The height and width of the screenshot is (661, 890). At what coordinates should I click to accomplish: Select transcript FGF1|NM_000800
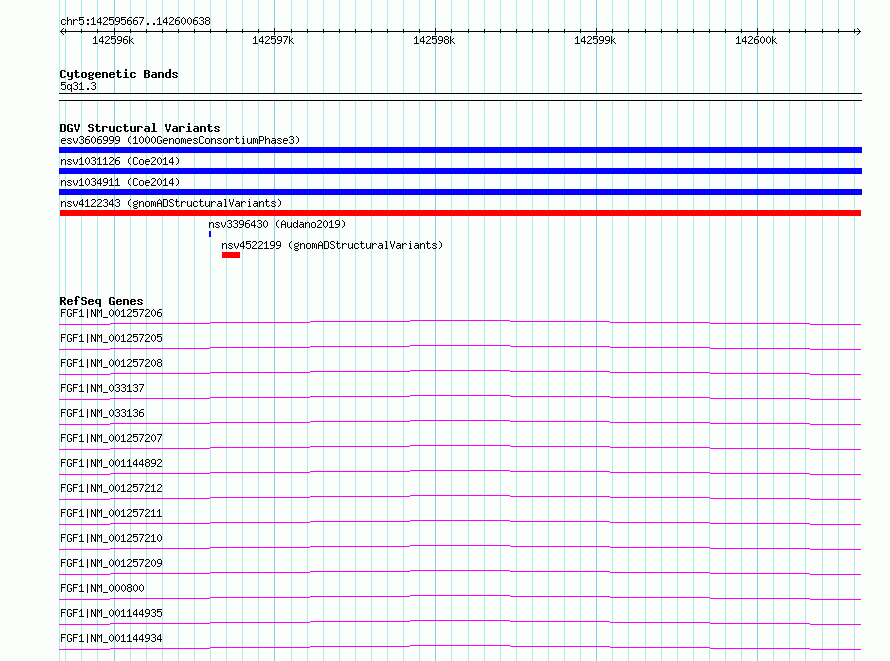(102, 588)
